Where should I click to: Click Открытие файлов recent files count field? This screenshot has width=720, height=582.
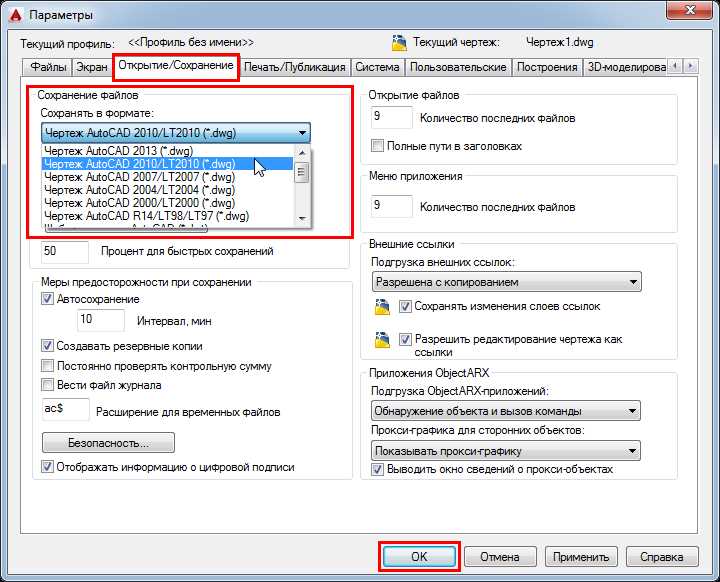pyautogui.click(x=392, y=117)
